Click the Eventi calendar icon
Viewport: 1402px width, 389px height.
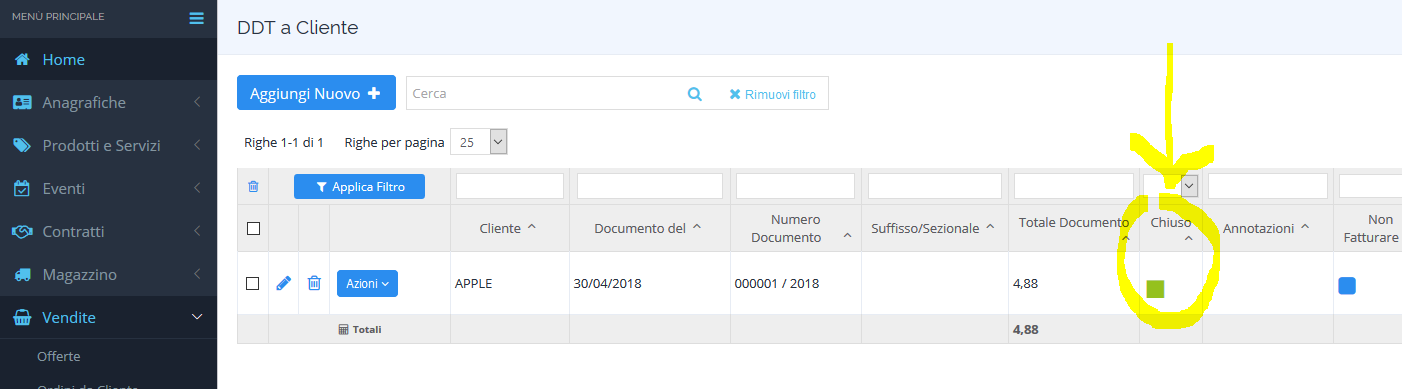click(x=21, y=188)
